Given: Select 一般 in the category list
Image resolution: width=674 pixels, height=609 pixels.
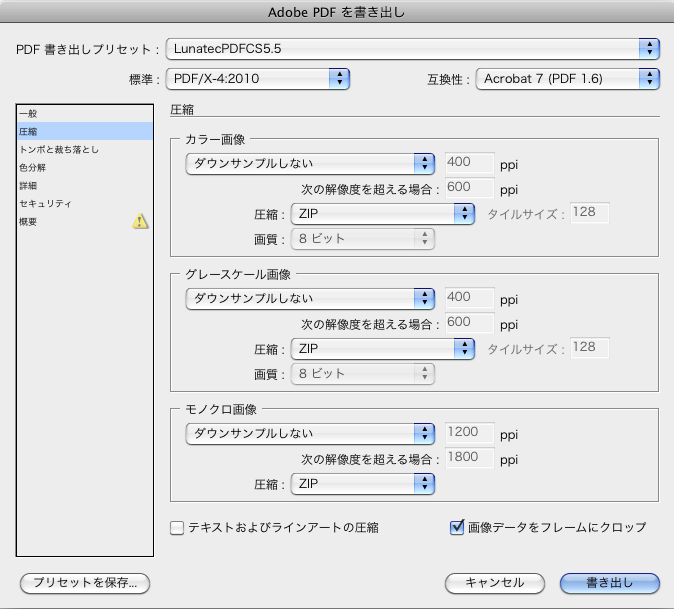Looking at the screenshot, I should [x=85, y=113].
